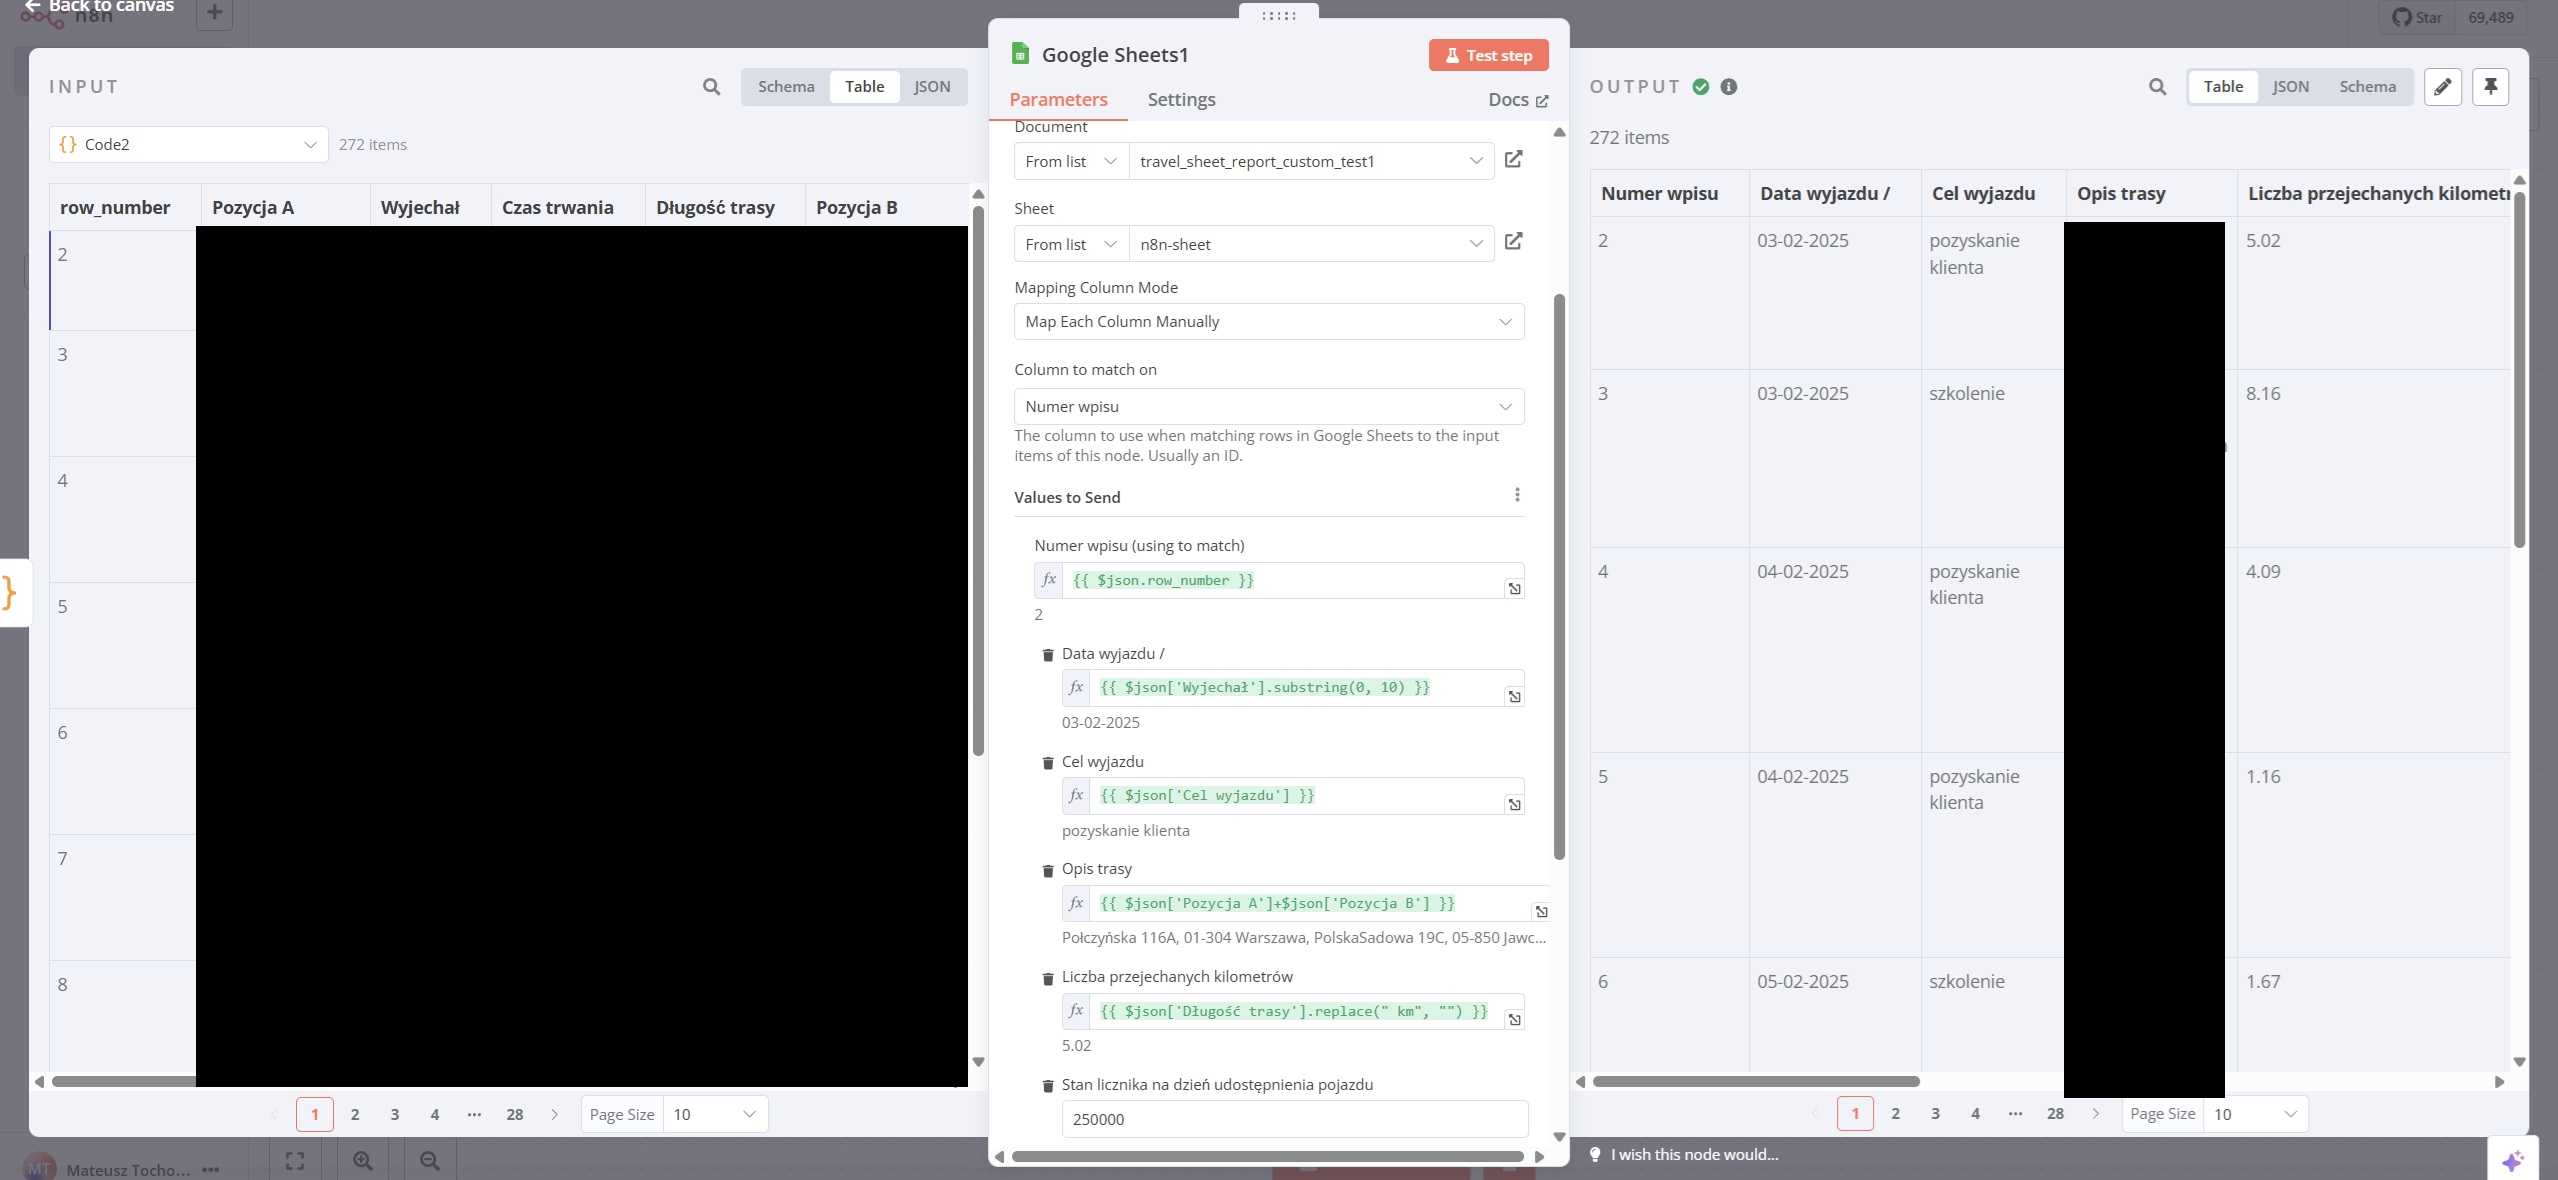The height and width of the screenshot is (1180, 2558).
Task: Open Sheet From list mode dropdown
Action: (1071, 244)
